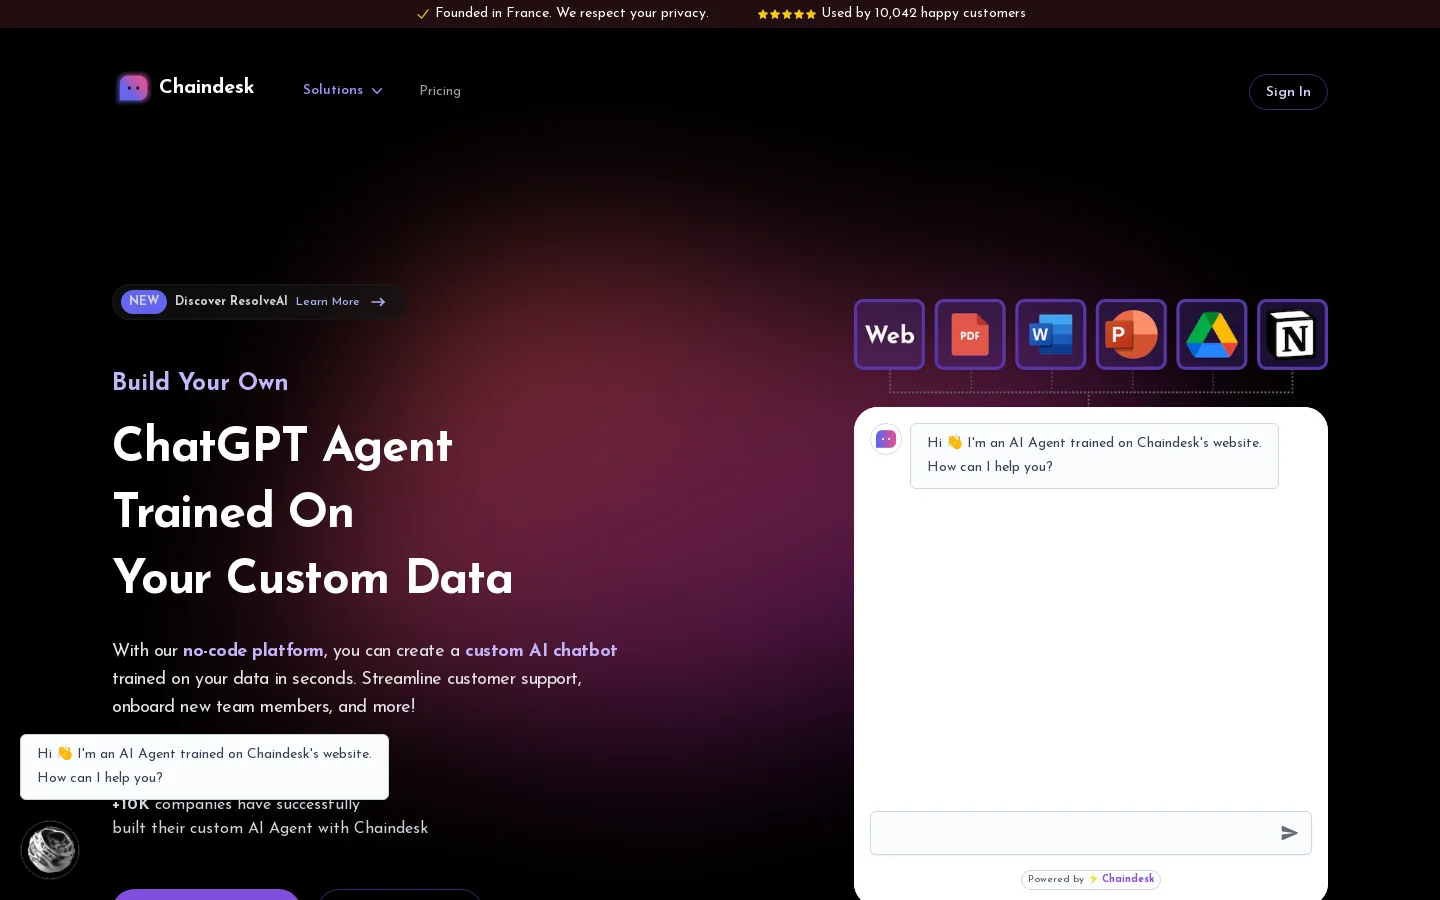Click the agent greeting in chat widget
Image resolution: width=1440 pixels, height=900 pixels.
[1094, 455]
